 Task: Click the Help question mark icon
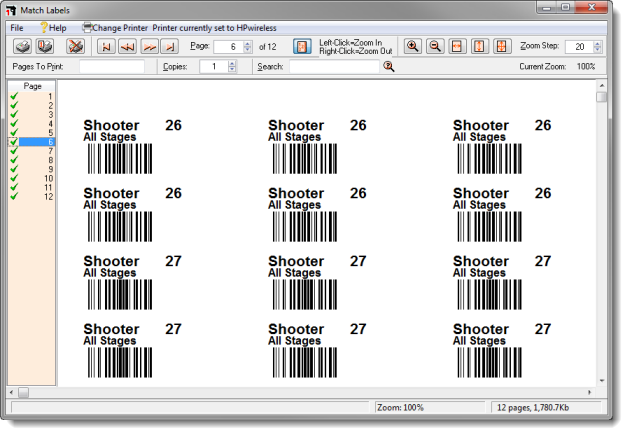[x=44, y=28]
